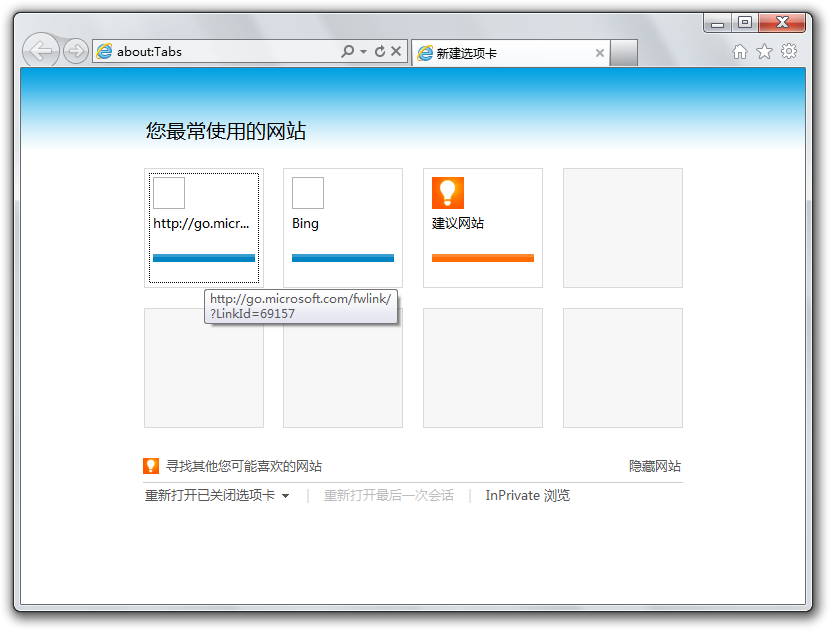The height and width of the screenshot is (631, 831).
Task: Click the IE page icon in address bar
Action: [104, 51]
